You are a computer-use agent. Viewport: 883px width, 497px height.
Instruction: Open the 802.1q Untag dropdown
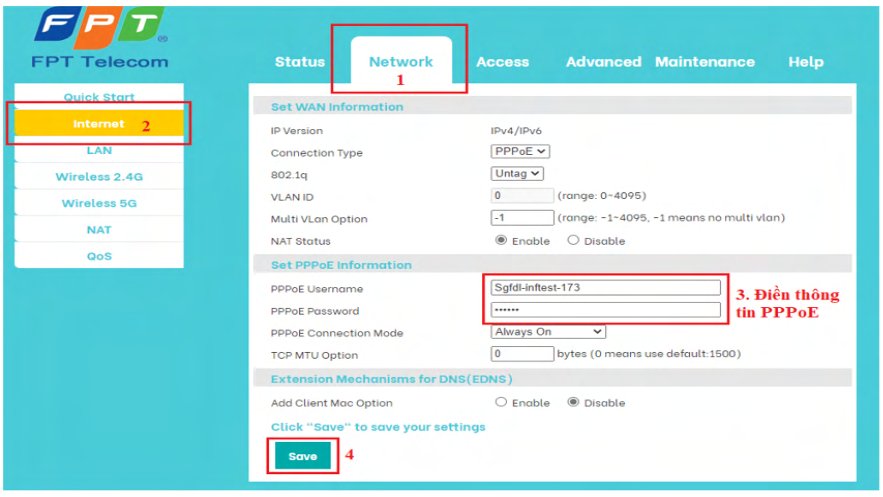pos(517,173)
